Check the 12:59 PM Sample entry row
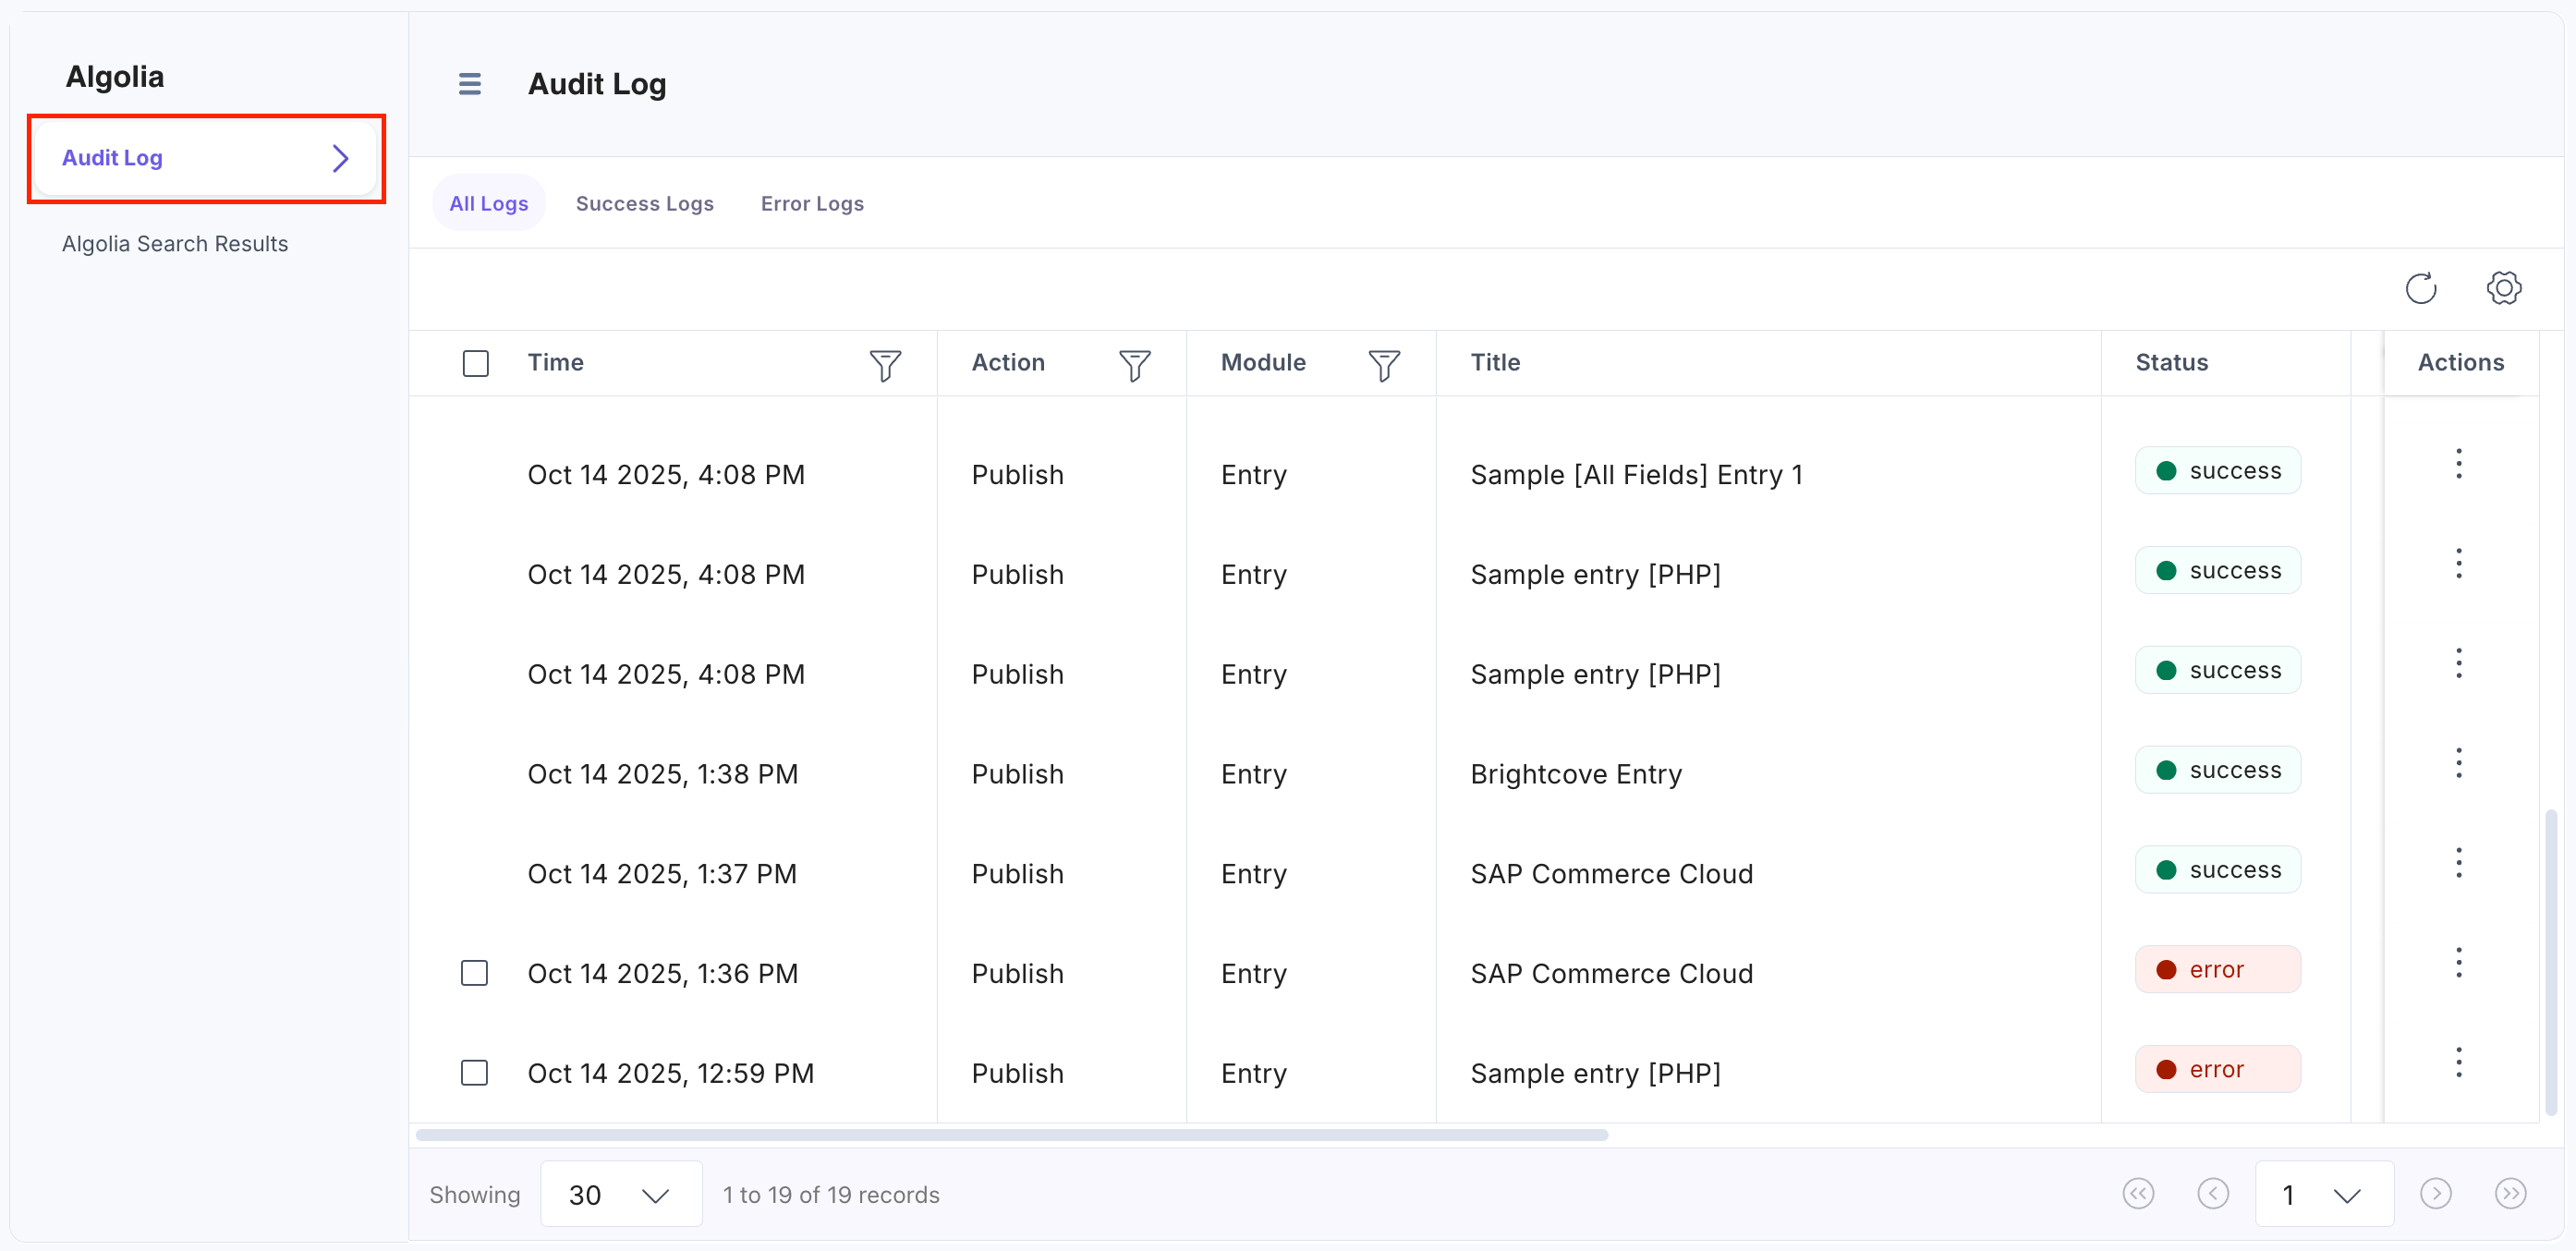This screenshot has height=1251, width=2576. click(474, 1073)
